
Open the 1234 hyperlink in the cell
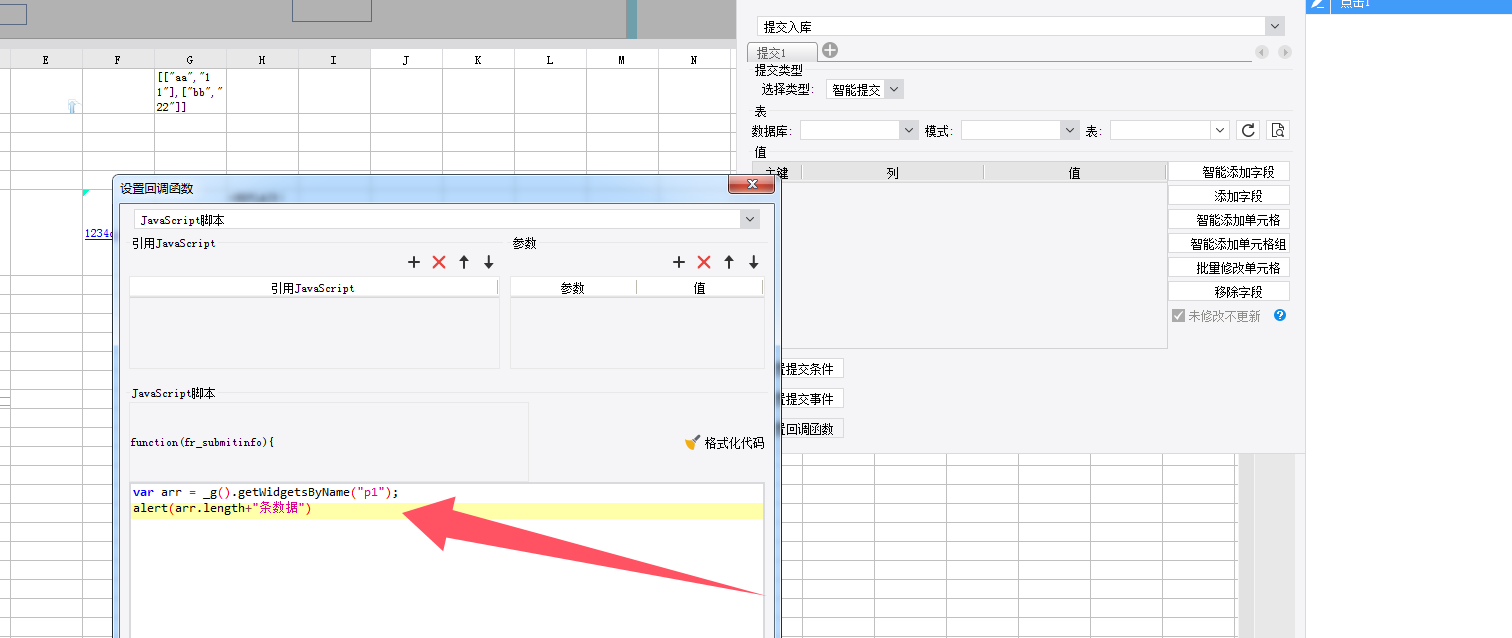point(98,233)
